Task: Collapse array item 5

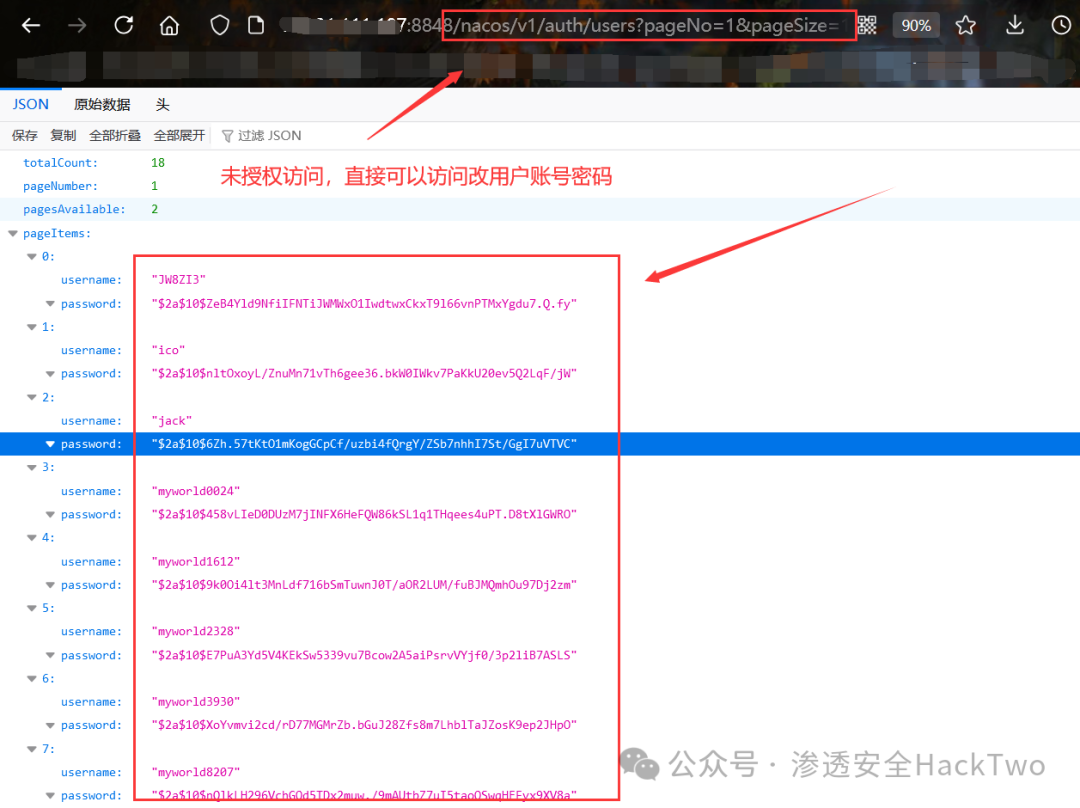Action: click(x=32, y=608)
